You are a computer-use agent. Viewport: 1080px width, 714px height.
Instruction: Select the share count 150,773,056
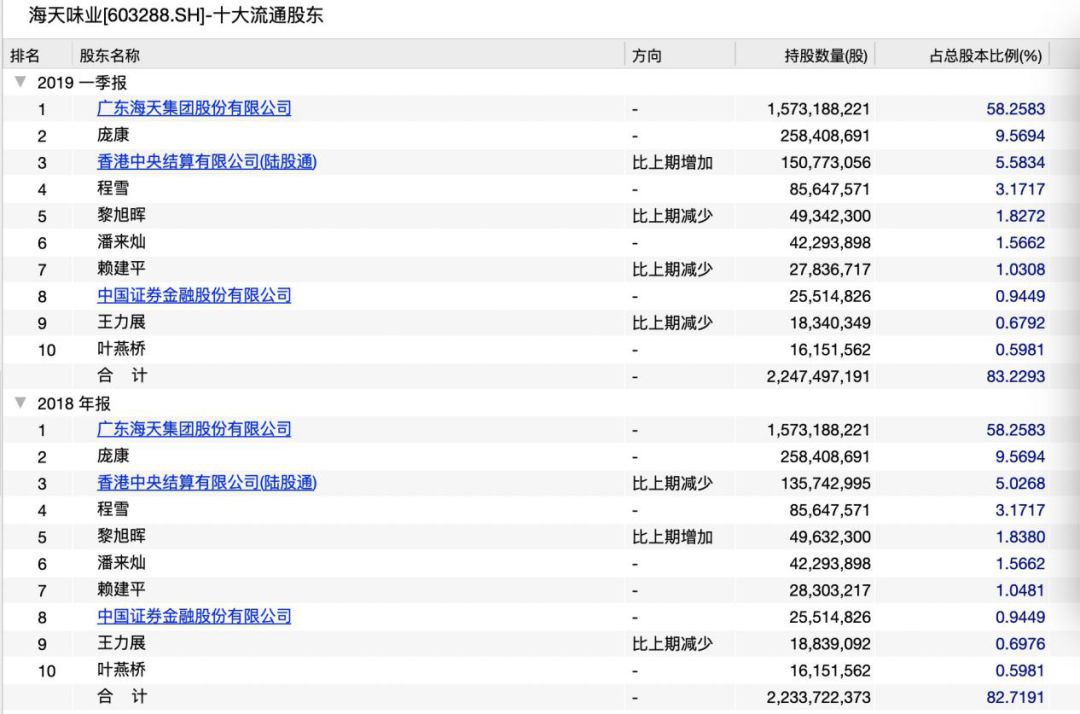coord(826,162)
